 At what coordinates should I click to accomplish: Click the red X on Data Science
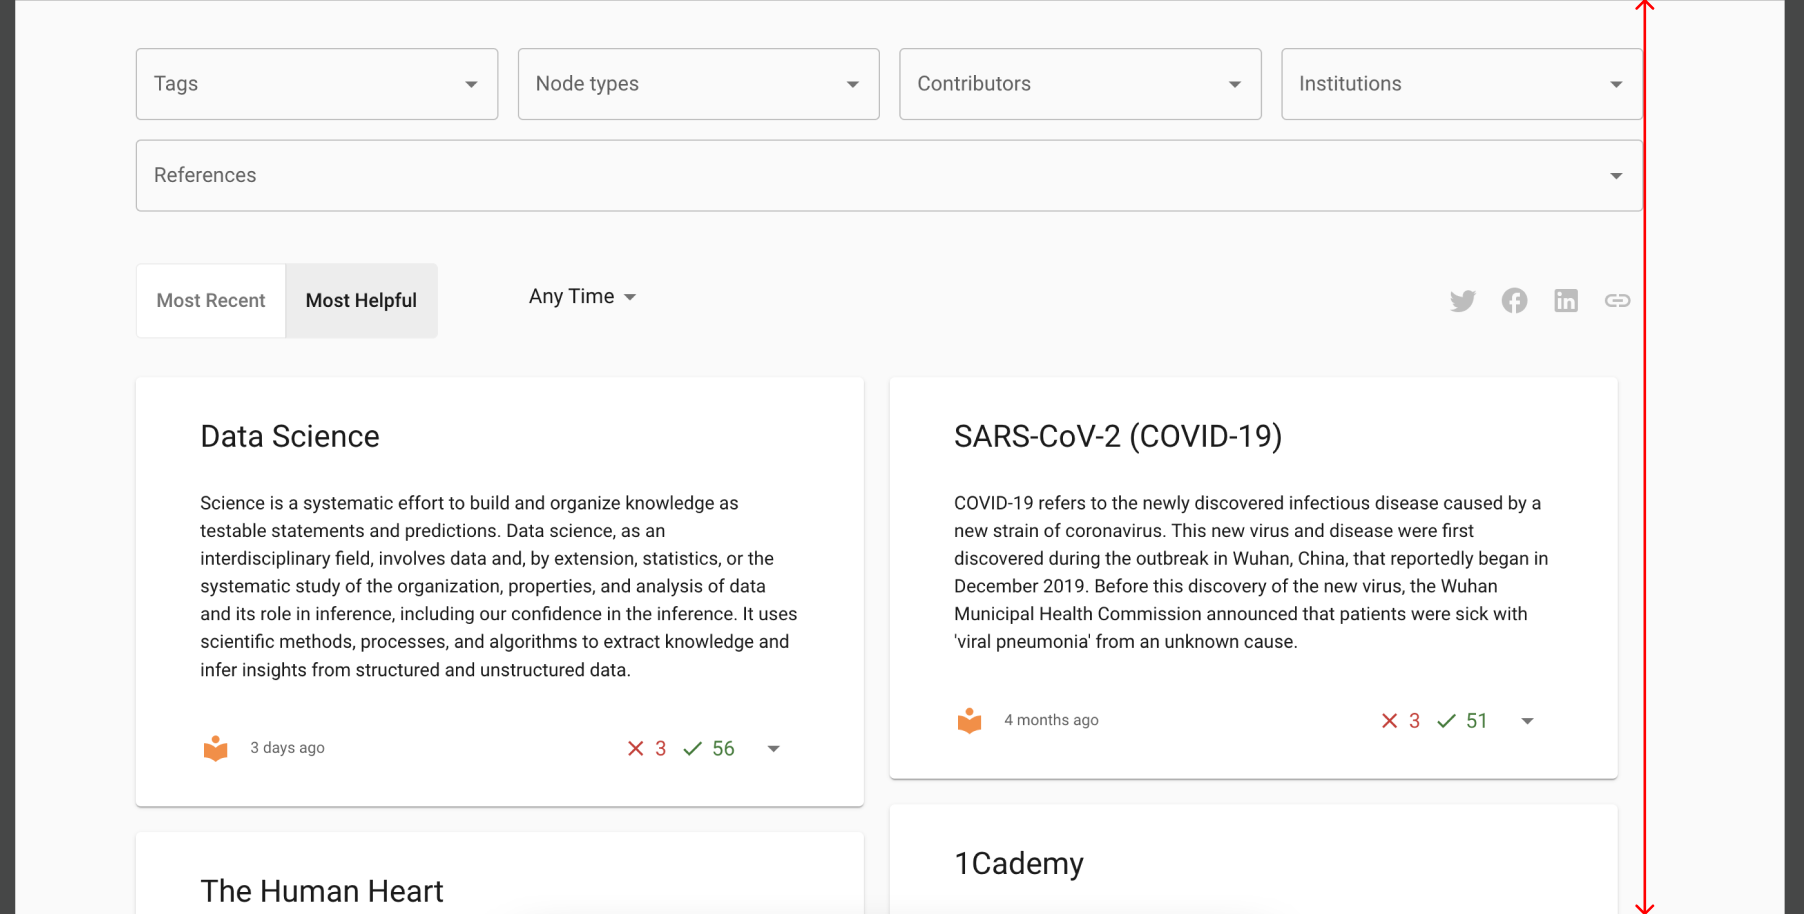(x=635, y=748)
